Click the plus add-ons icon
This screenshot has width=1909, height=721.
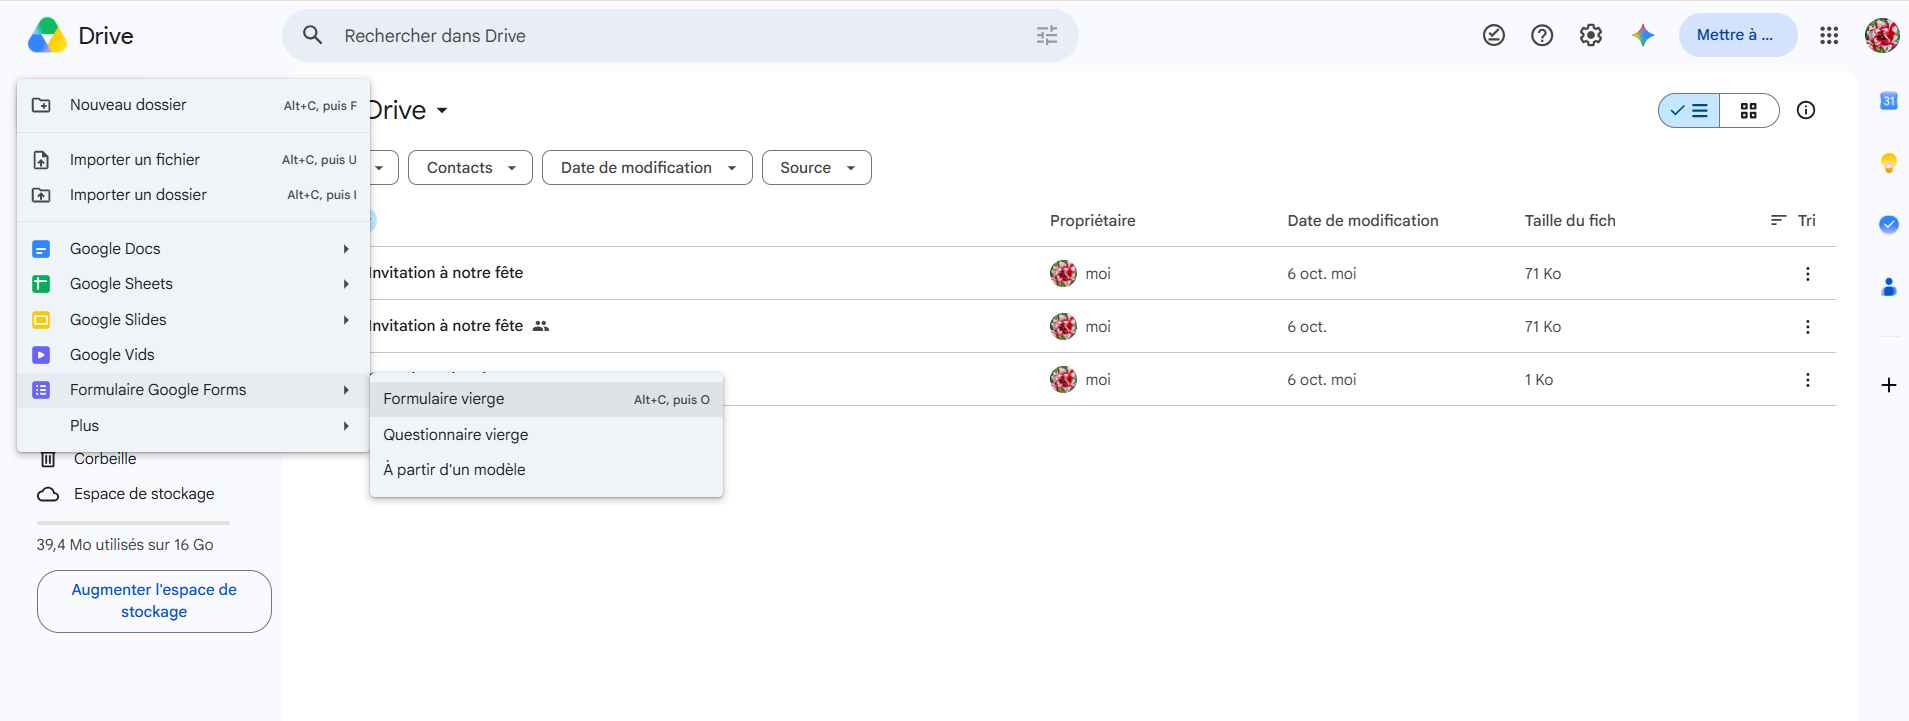click(1889, 385)
